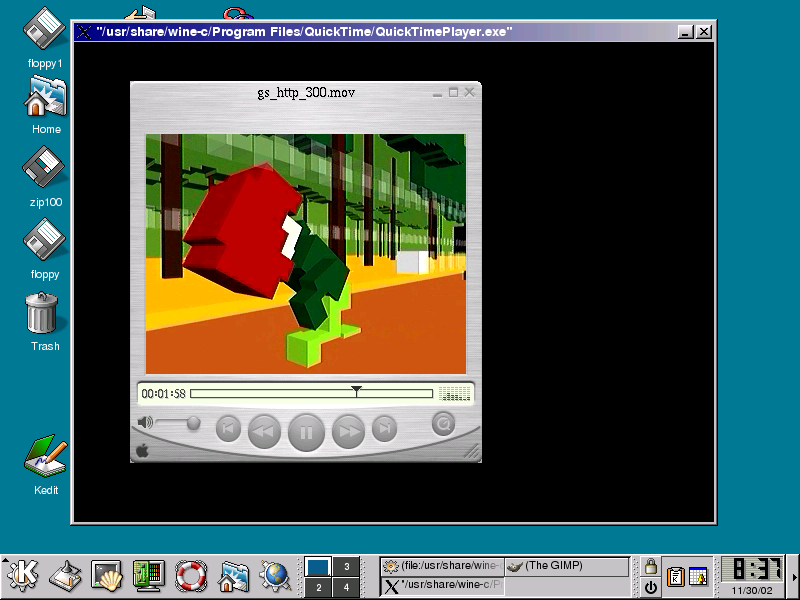Image resolution: width=800 pixels, height=600 pixels.
Task: Mute audio using the QuickTime speaker icon
Action: coord(145,422)
